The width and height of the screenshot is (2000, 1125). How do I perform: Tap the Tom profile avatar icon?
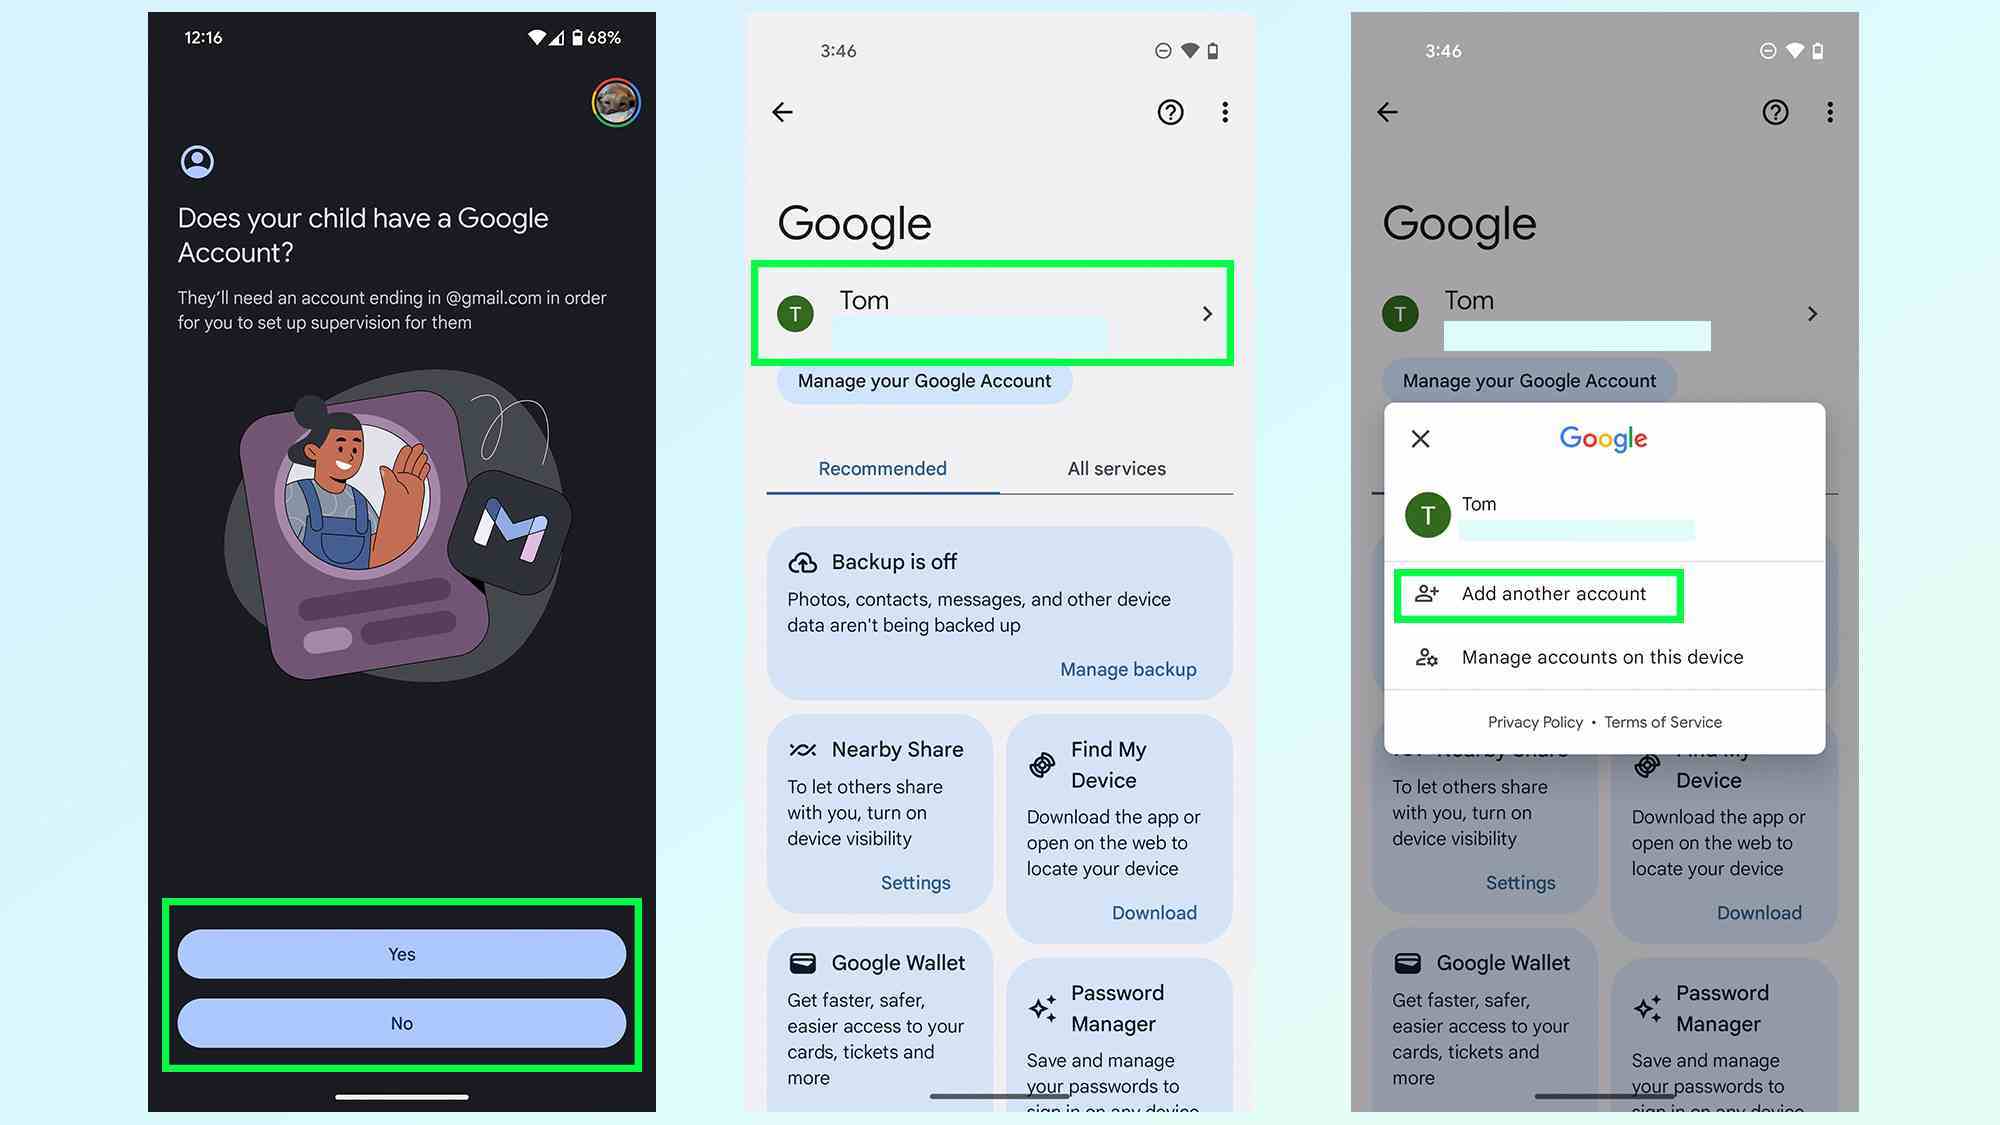click(794, 315)
